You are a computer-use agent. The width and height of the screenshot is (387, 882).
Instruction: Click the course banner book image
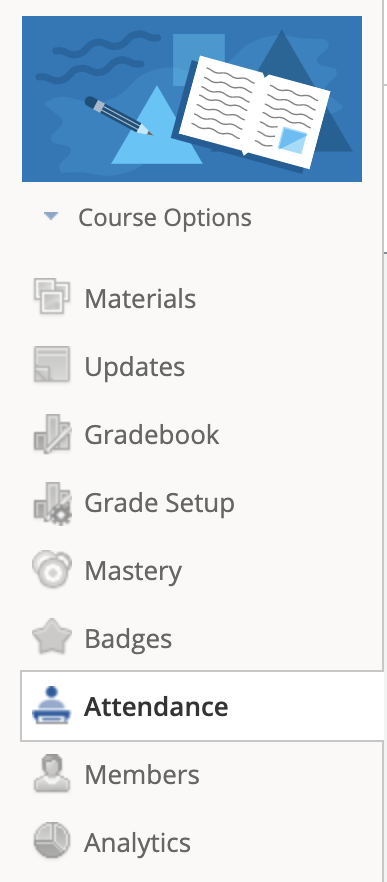192,99
